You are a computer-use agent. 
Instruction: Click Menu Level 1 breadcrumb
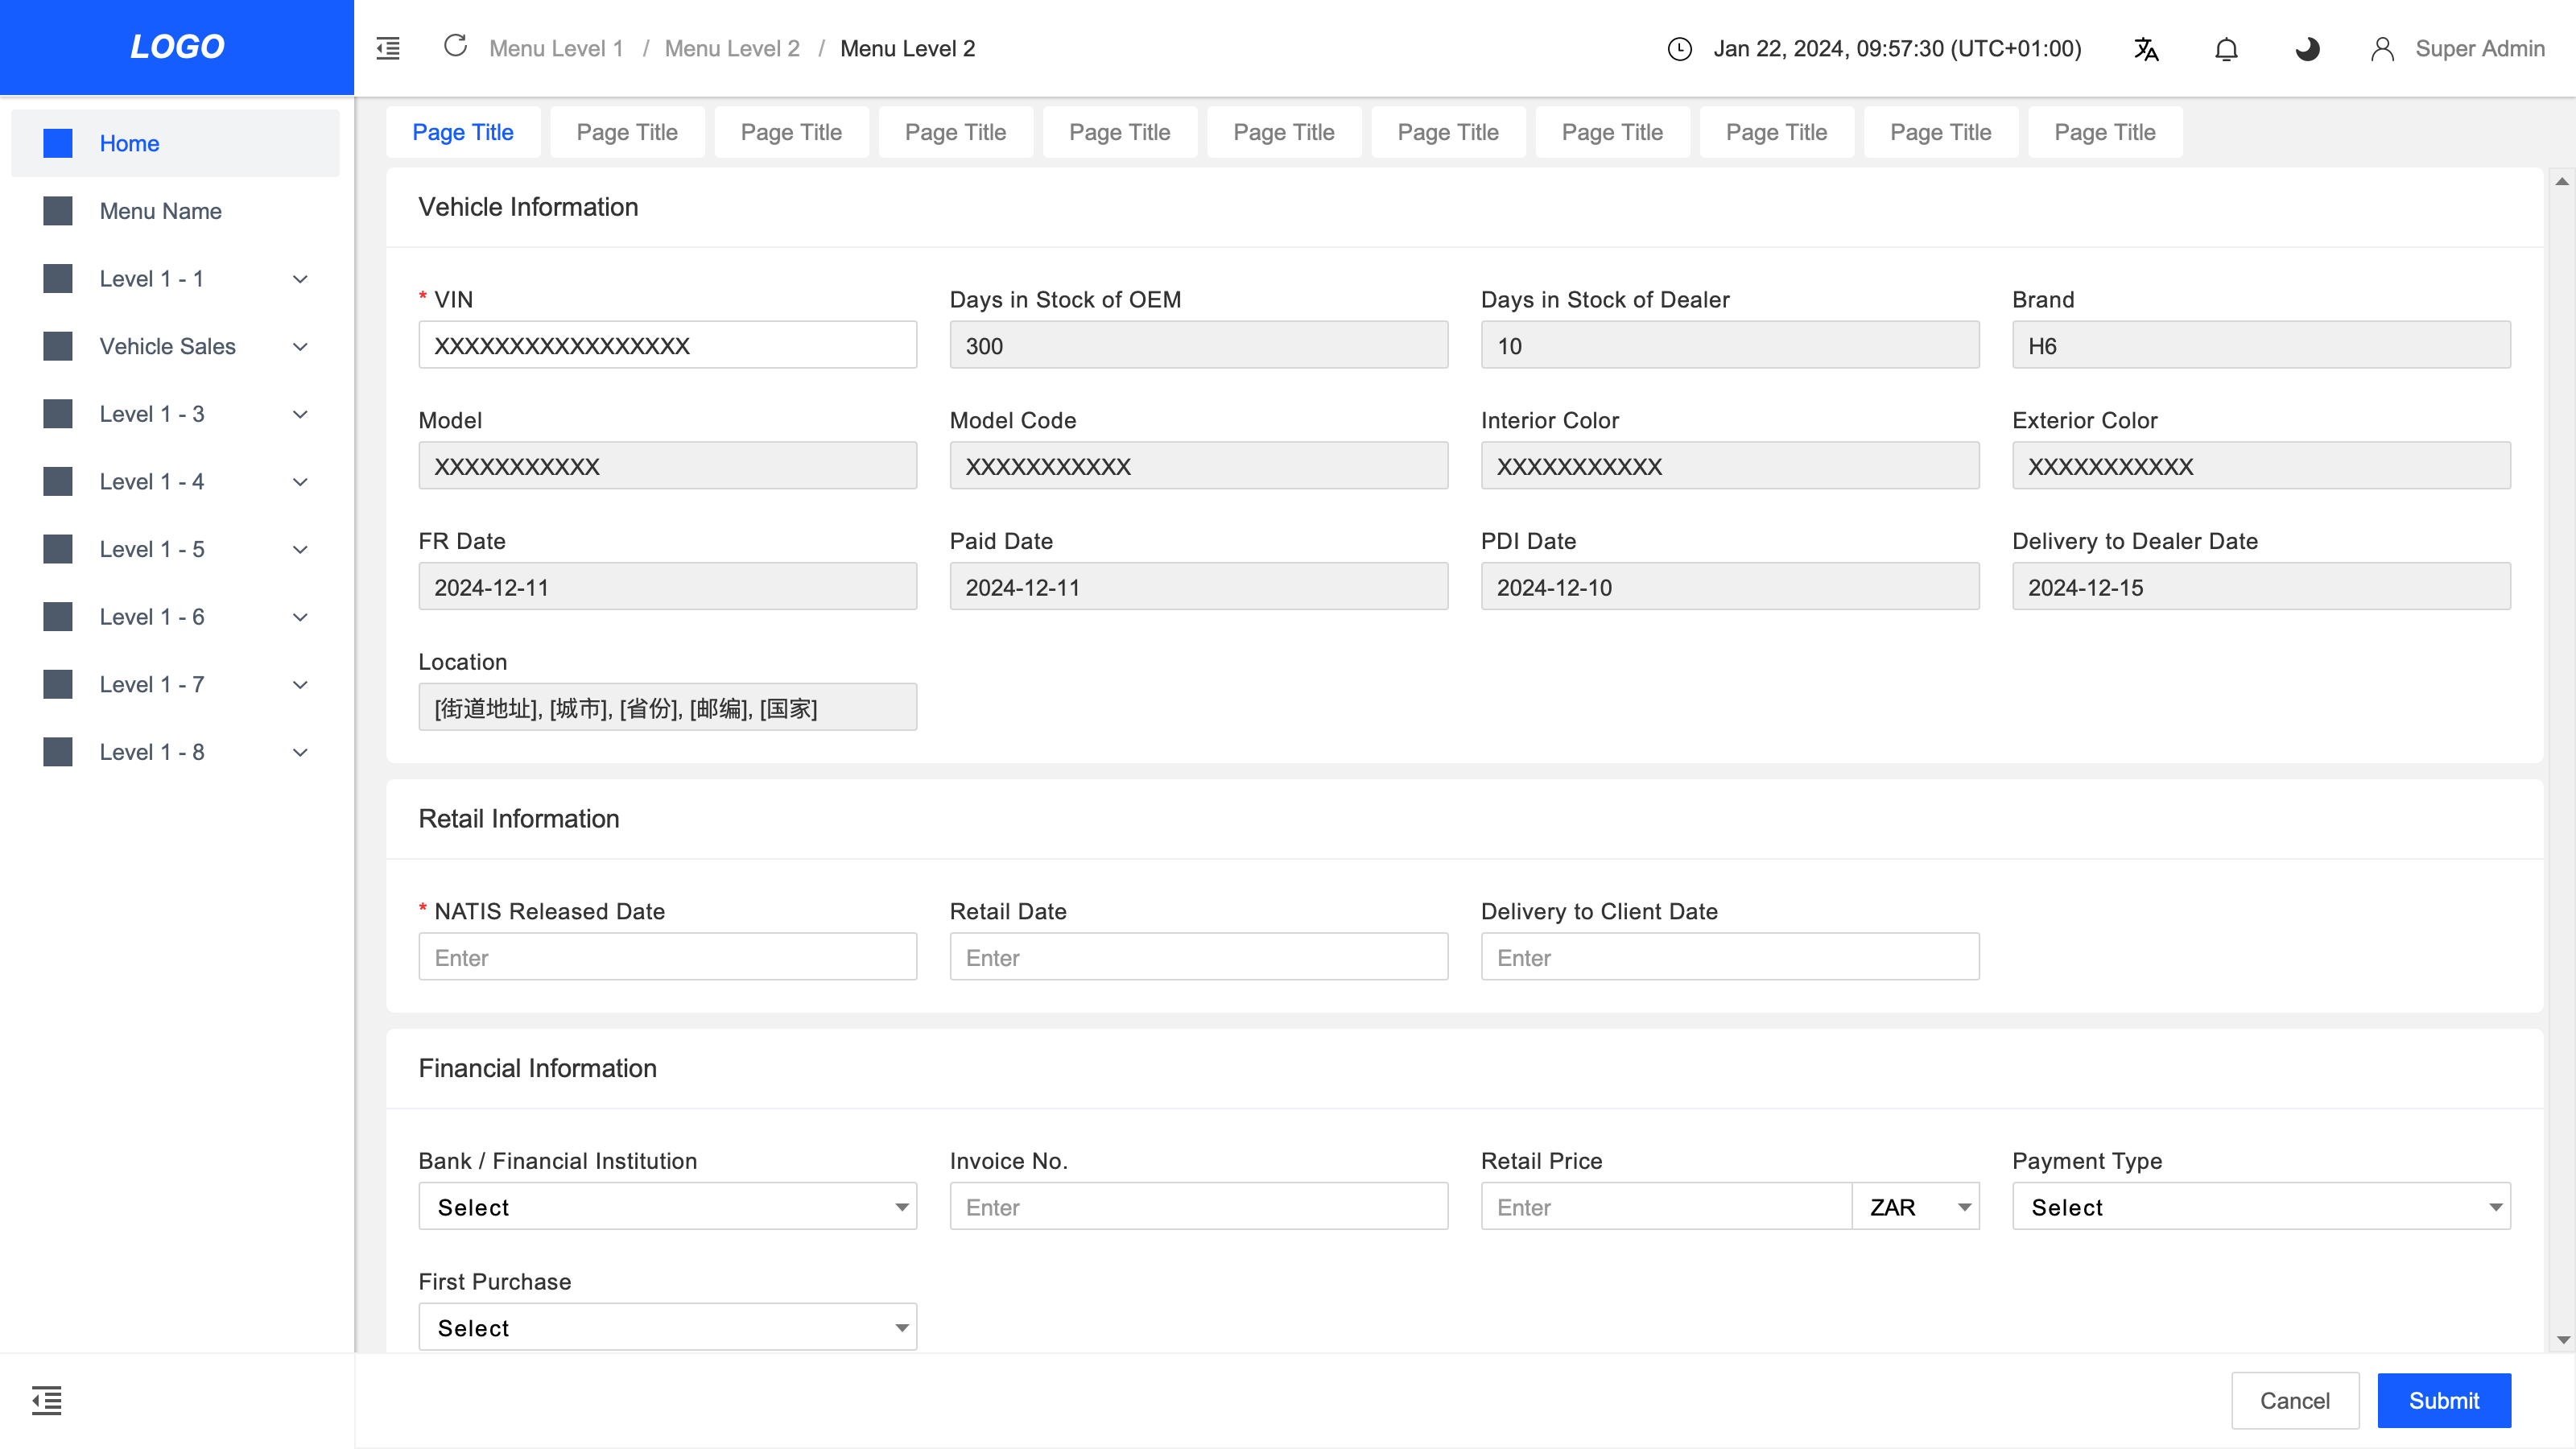555,48
